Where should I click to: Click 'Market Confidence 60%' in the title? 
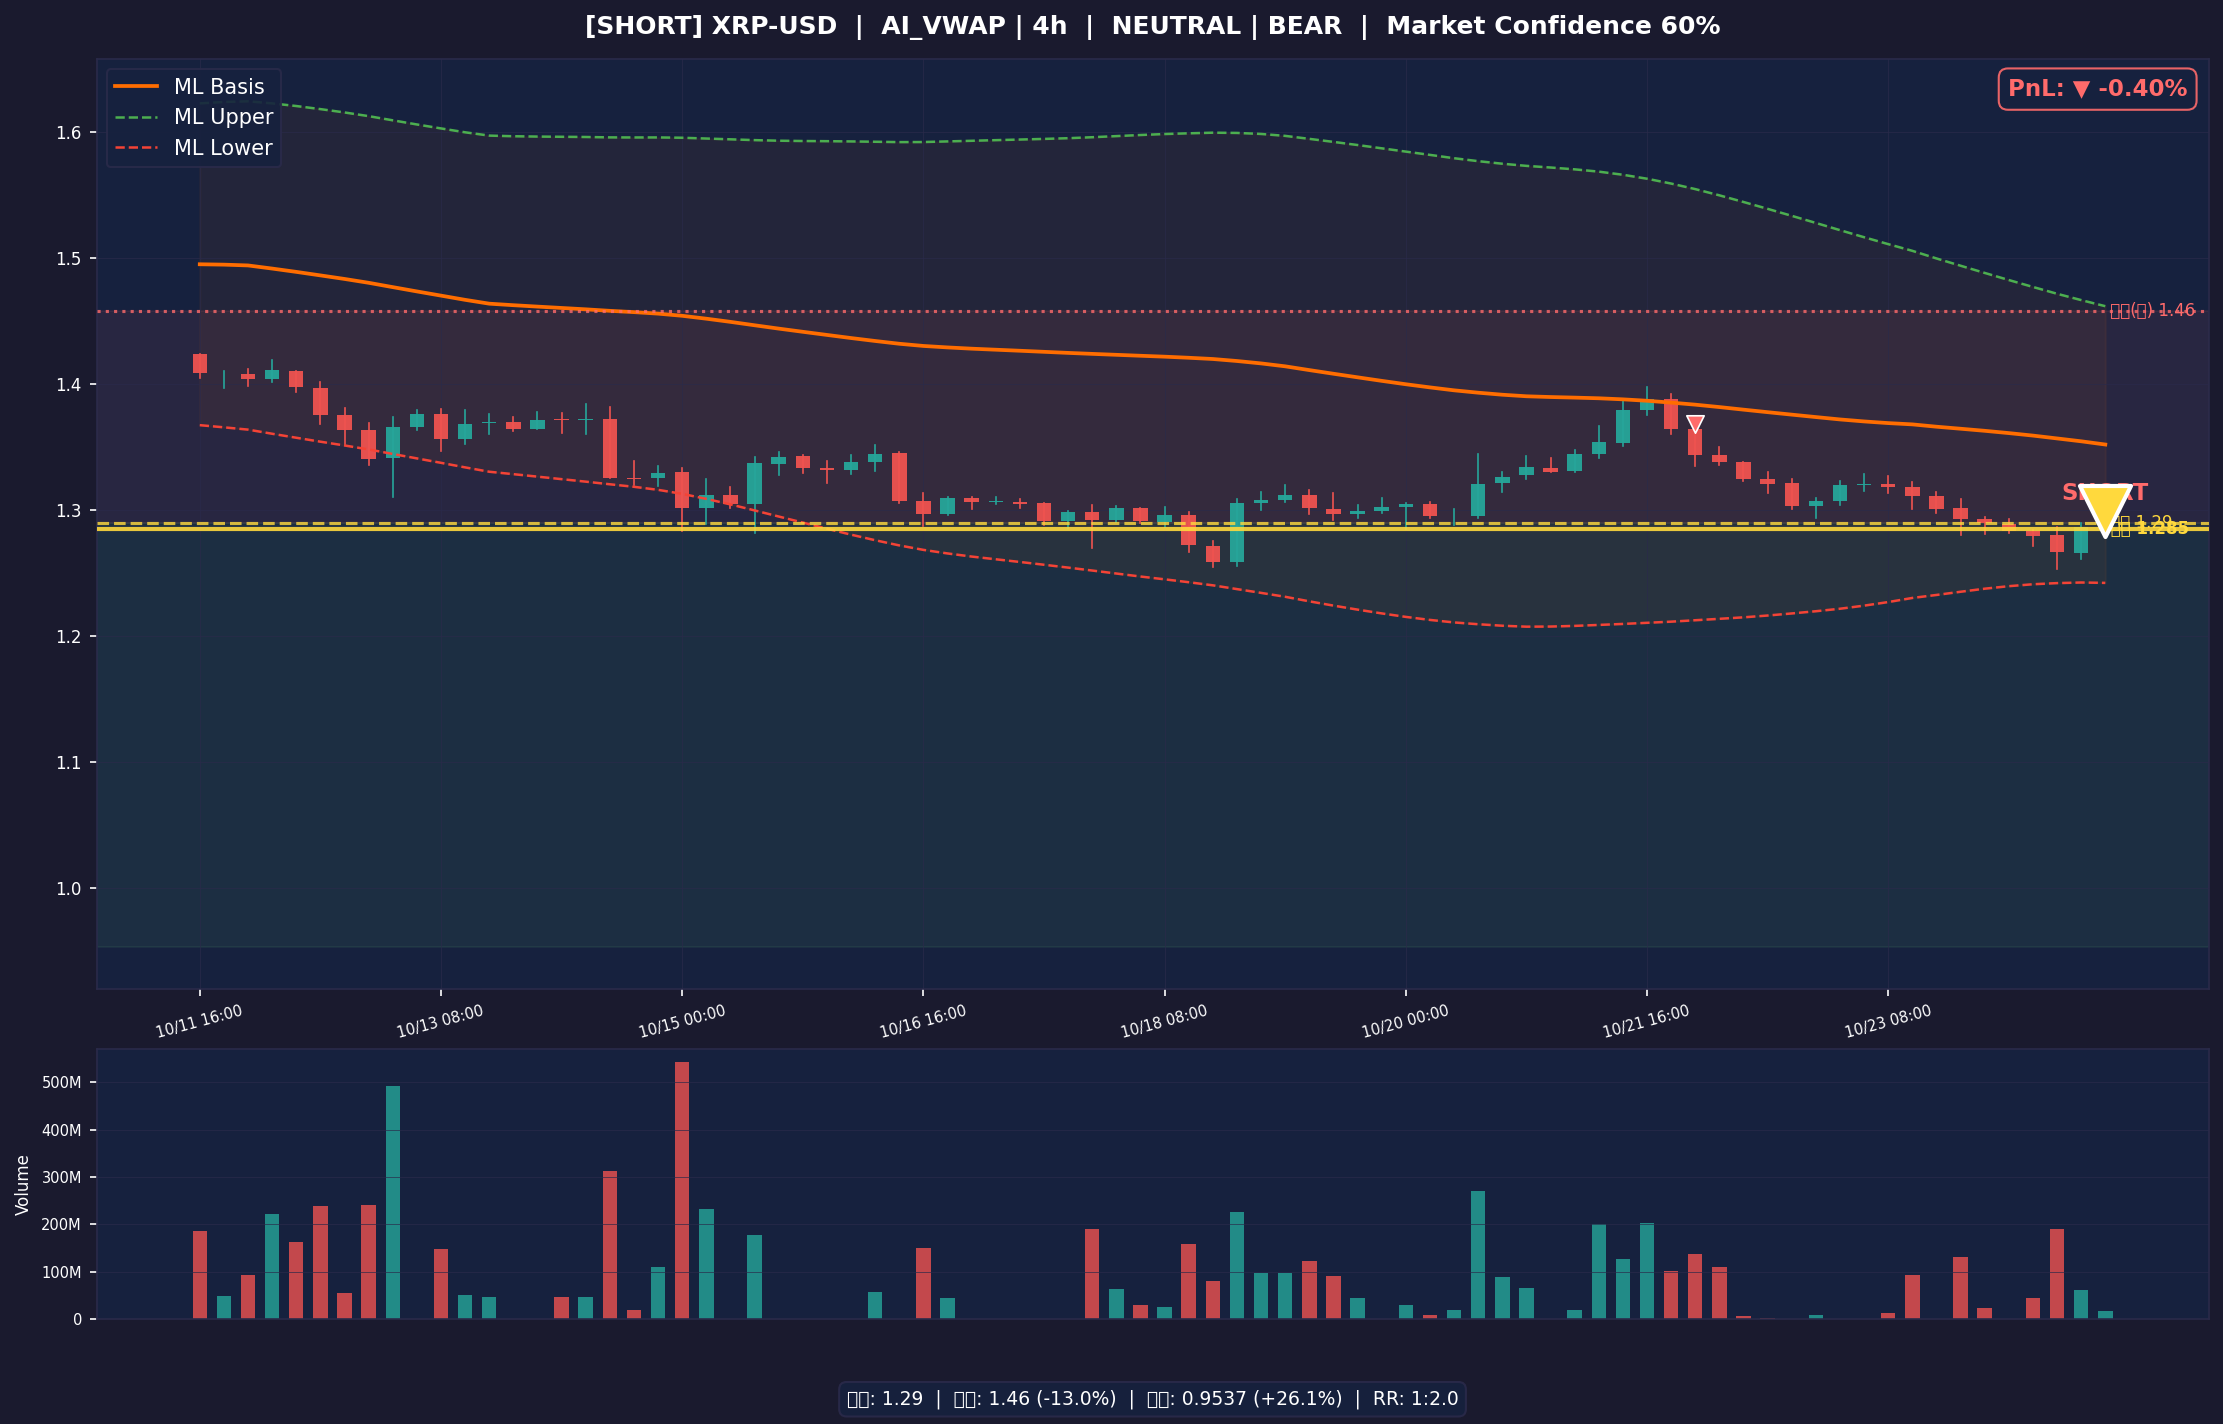pyautogui.click(x=1553, y=27)
